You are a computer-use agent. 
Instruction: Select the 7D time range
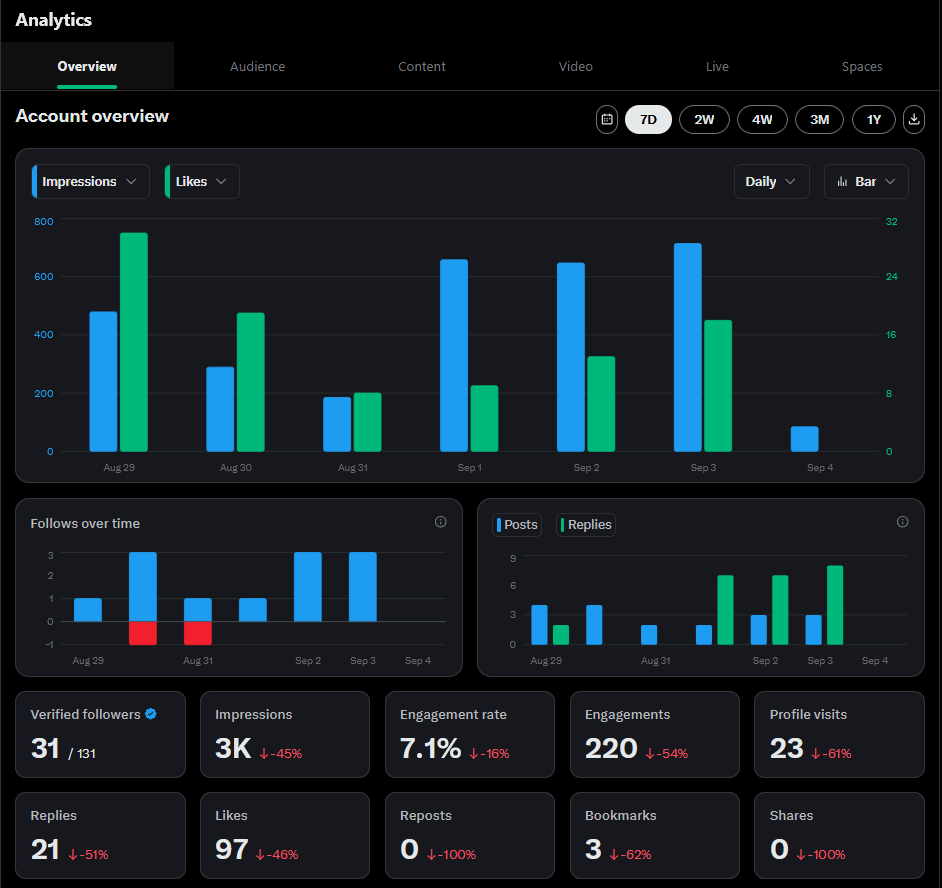point(648,120)
